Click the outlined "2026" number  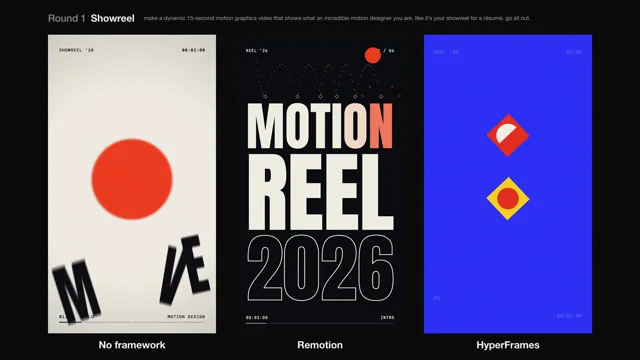(x=320, y=268)
